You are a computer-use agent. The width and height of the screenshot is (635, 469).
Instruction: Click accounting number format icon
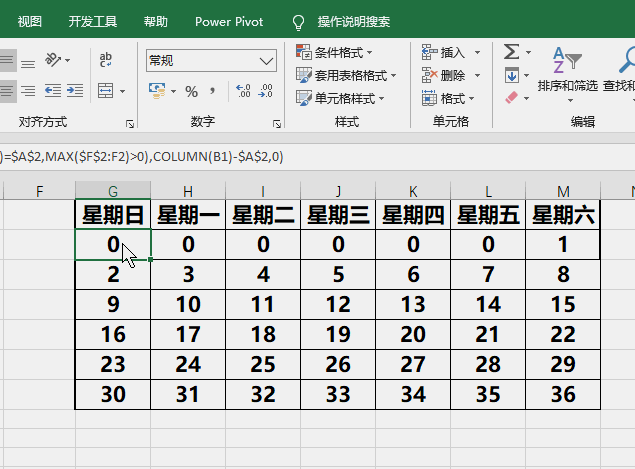point(157,91)
